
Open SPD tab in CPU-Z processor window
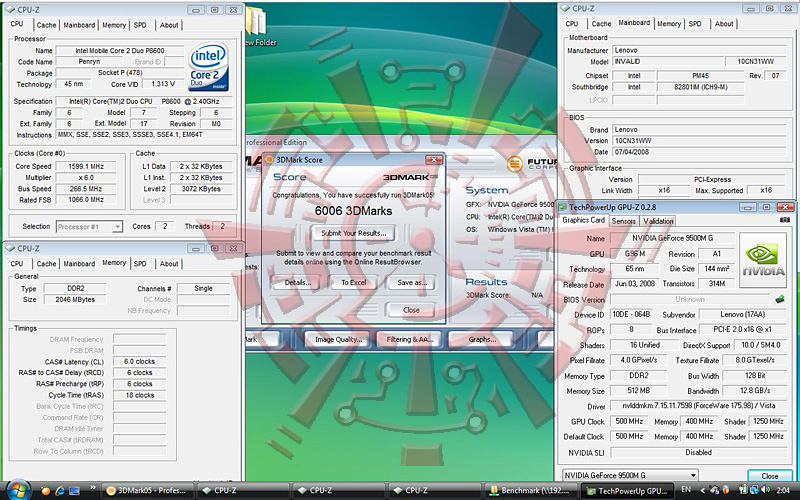[x=140, y=25]
